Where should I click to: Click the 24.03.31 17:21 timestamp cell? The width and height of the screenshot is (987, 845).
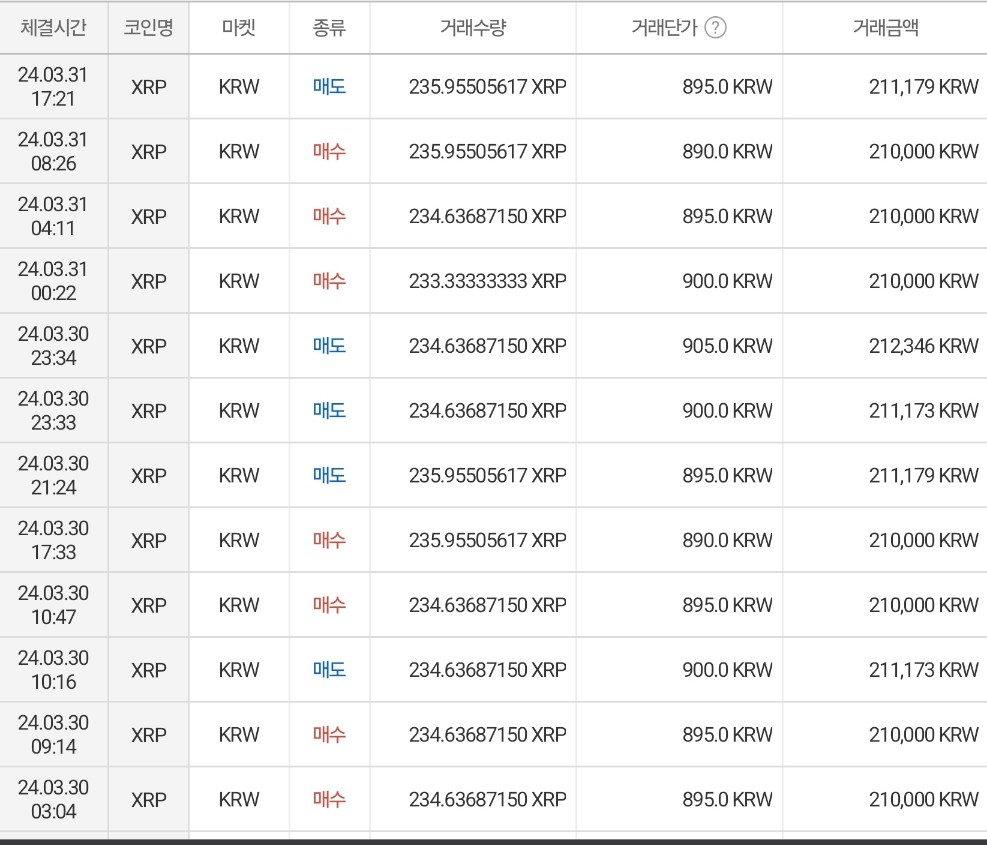54,87
